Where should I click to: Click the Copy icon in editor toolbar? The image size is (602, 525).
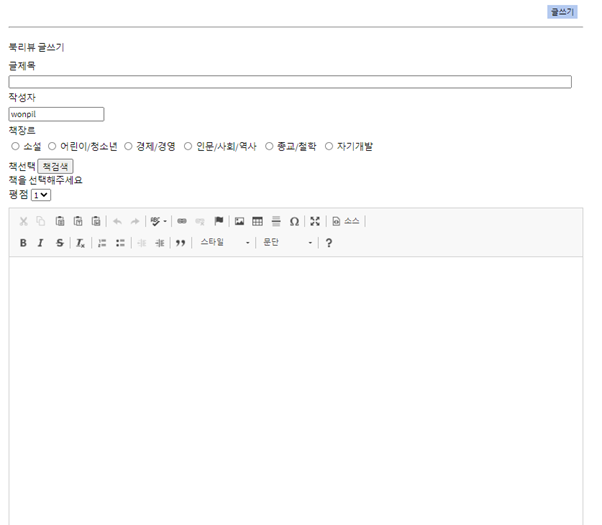tap(40, 221)
